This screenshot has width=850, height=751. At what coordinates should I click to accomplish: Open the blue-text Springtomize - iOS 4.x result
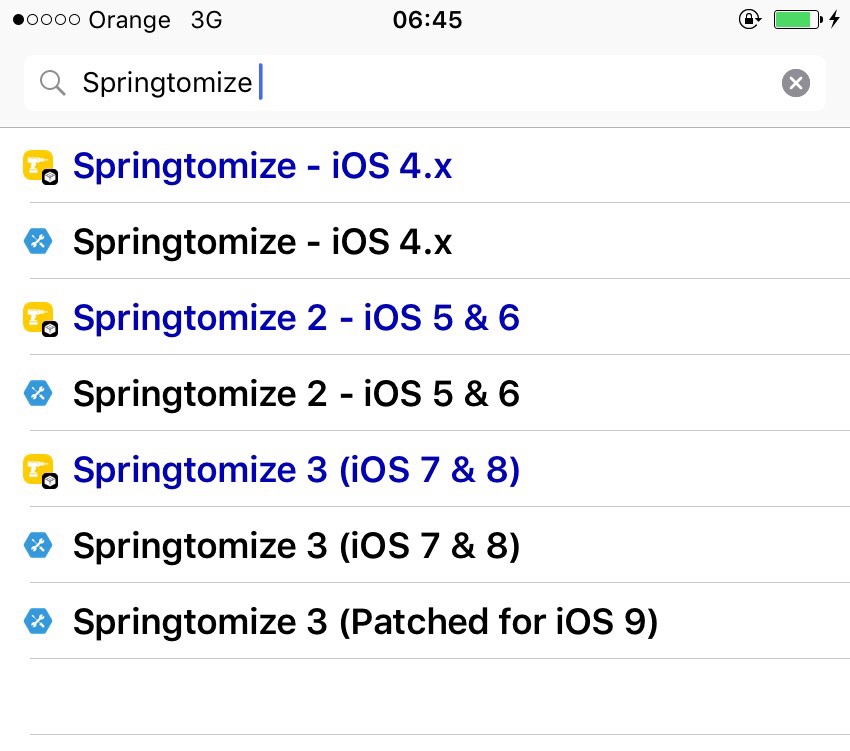(x=262, y=166)
